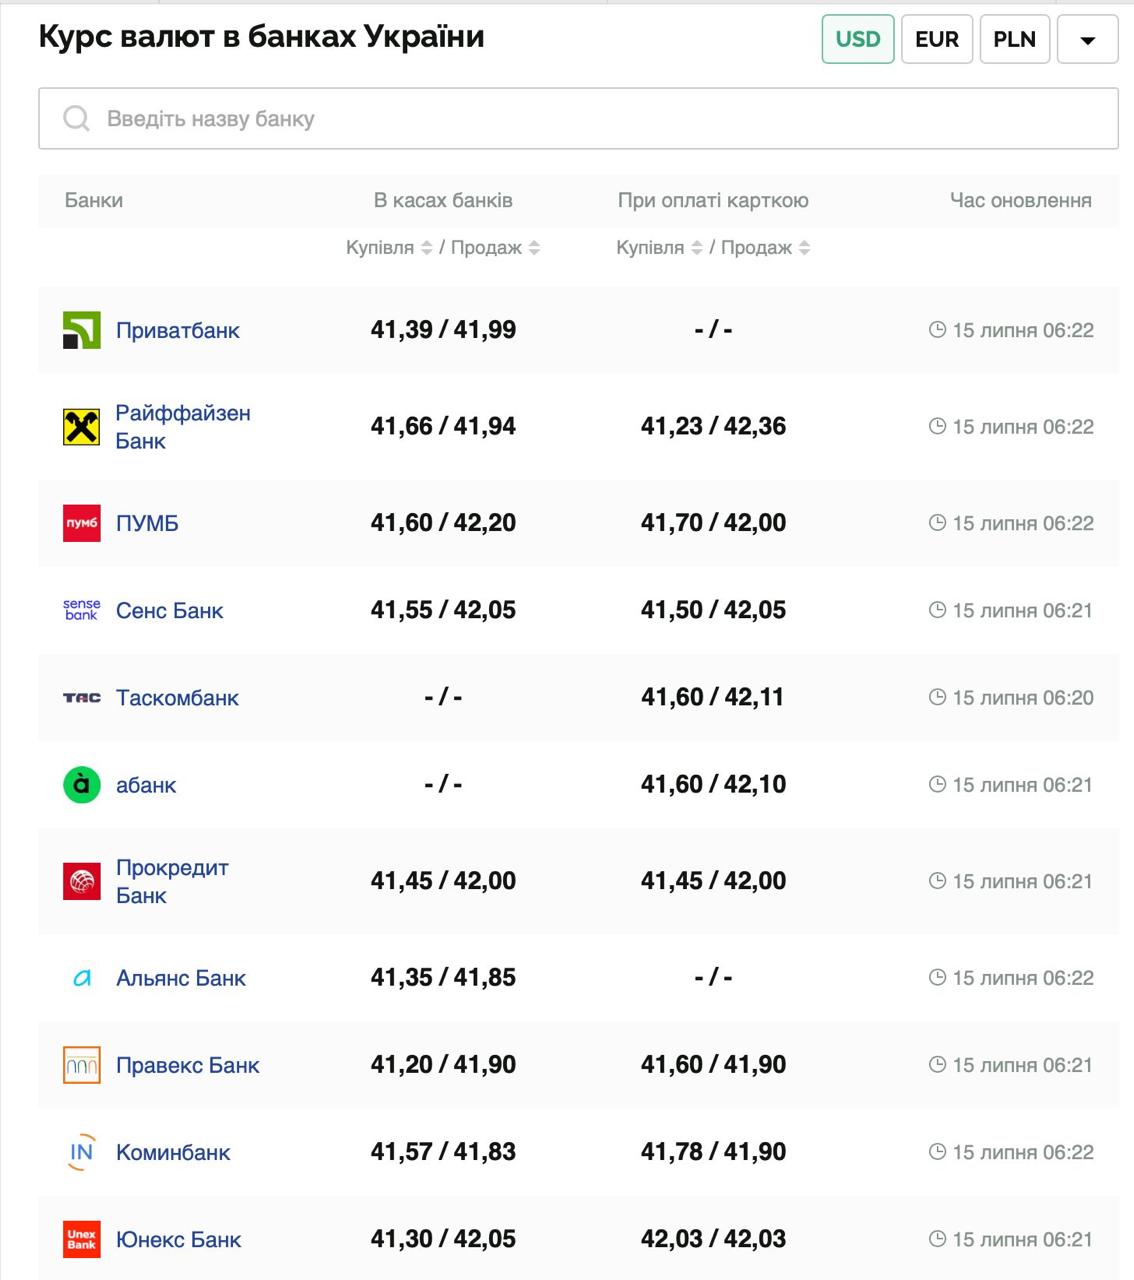Open the more currencies dropdown arrow

1087,40
